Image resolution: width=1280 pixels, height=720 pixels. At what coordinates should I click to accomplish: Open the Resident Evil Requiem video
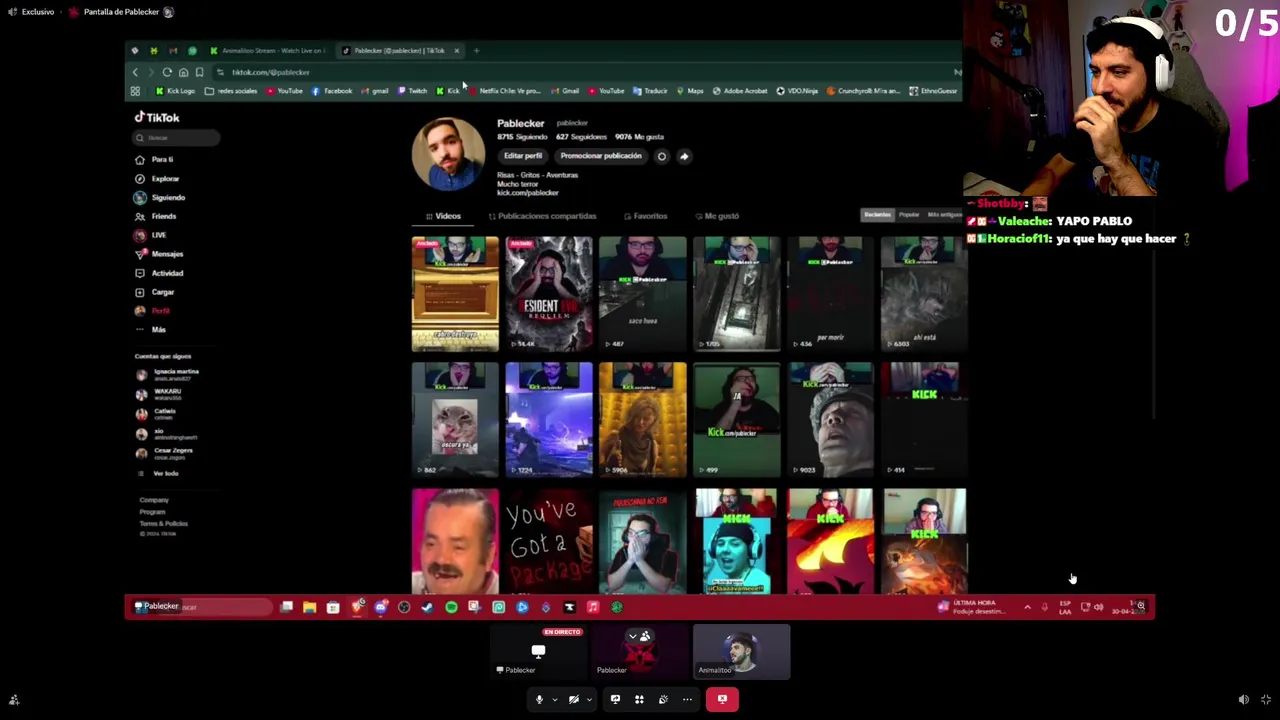(549, 294)
